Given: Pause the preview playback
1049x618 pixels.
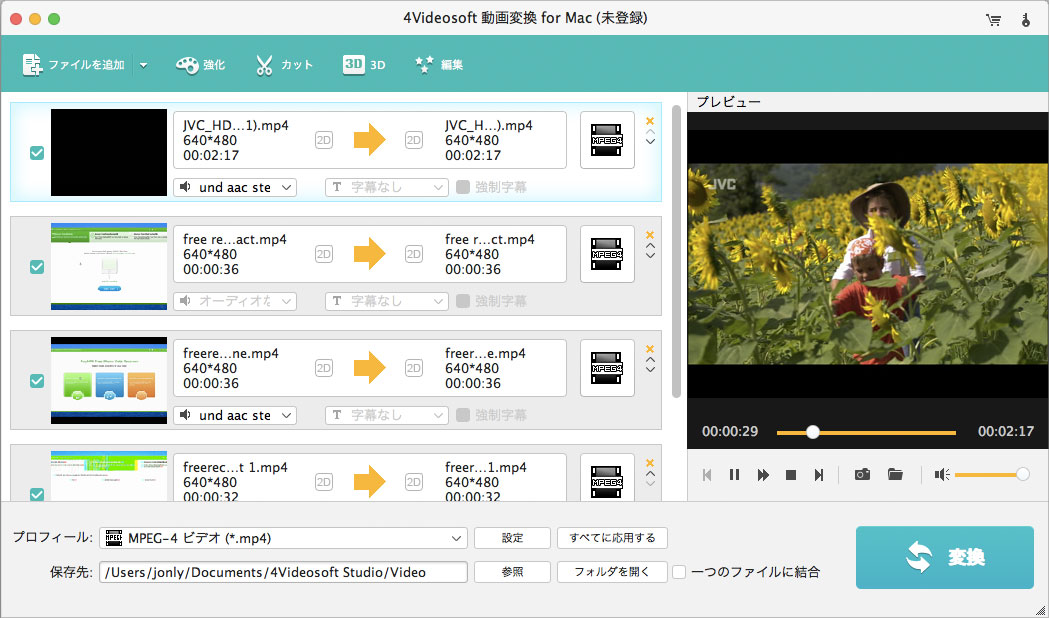Looking at the screenshot, I should pyautogui.click(x=735, y=474).
